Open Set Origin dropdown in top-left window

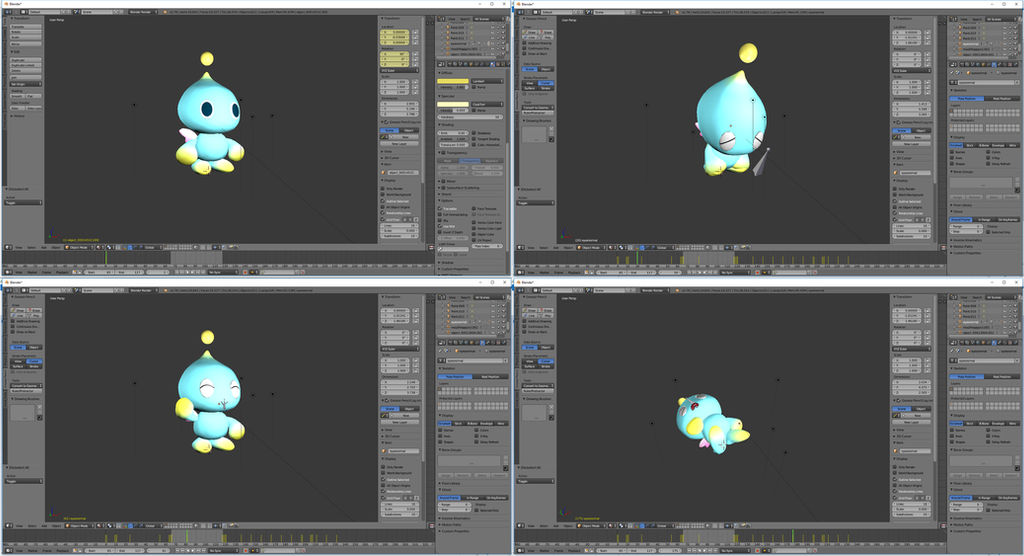point(25,84)
